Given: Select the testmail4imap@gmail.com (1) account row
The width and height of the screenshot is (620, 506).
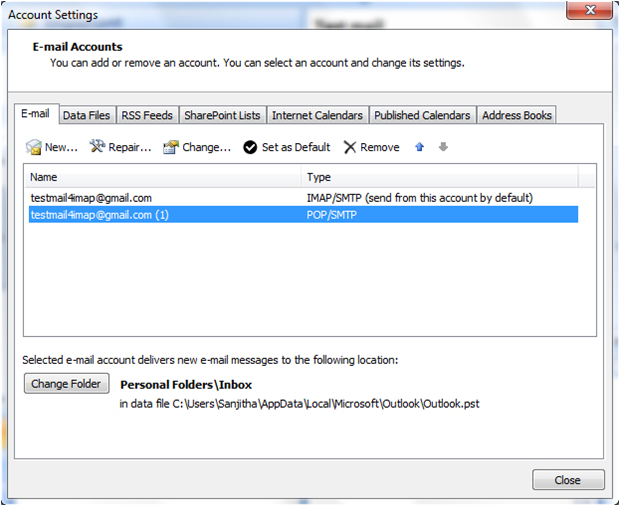Looking at the screenshot, I should [303, 215].
